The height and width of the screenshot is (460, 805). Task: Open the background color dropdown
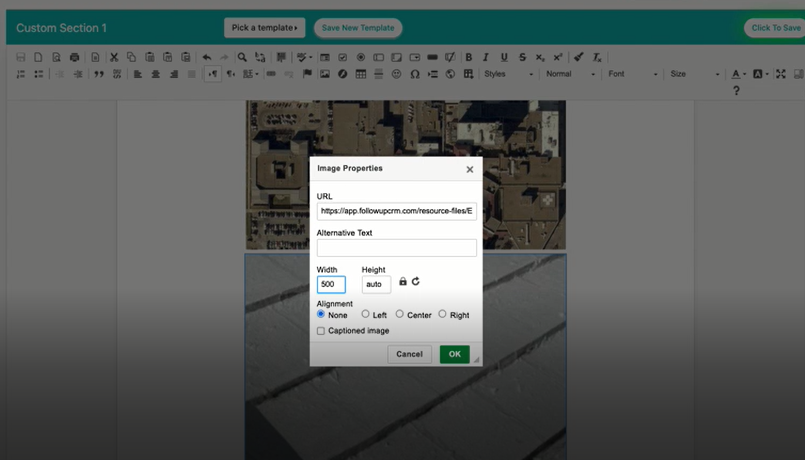(x=760, y=74)
